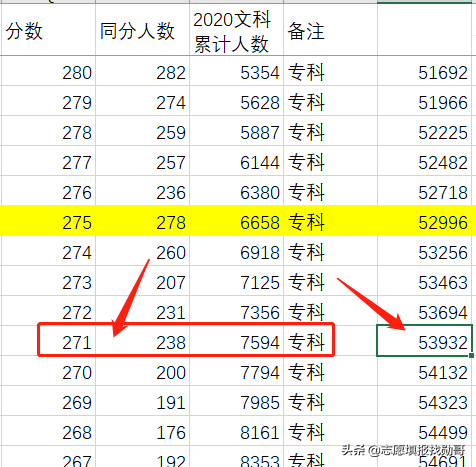Click same-score count cell 238
The height and width of the screenshot is (467, 476).
pyautogui.click(x=142, y=340)
